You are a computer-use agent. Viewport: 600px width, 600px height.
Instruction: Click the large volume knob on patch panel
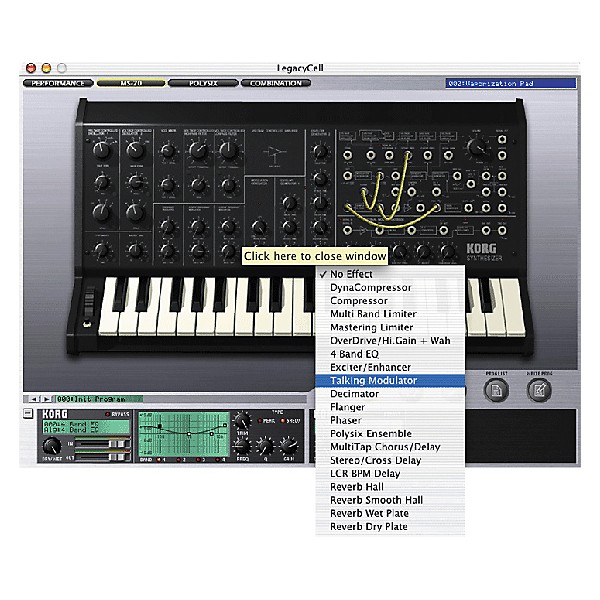[x=476, y=147]
